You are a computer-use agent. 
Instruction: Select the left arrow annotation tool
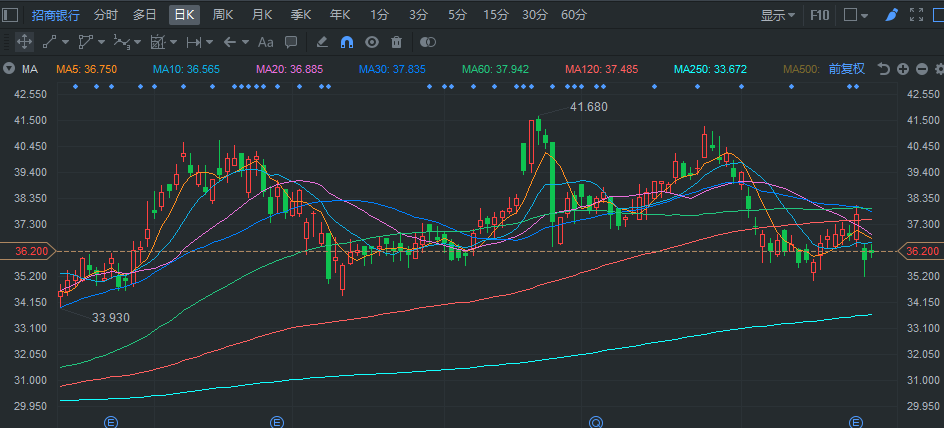click(x=229, y=42)
